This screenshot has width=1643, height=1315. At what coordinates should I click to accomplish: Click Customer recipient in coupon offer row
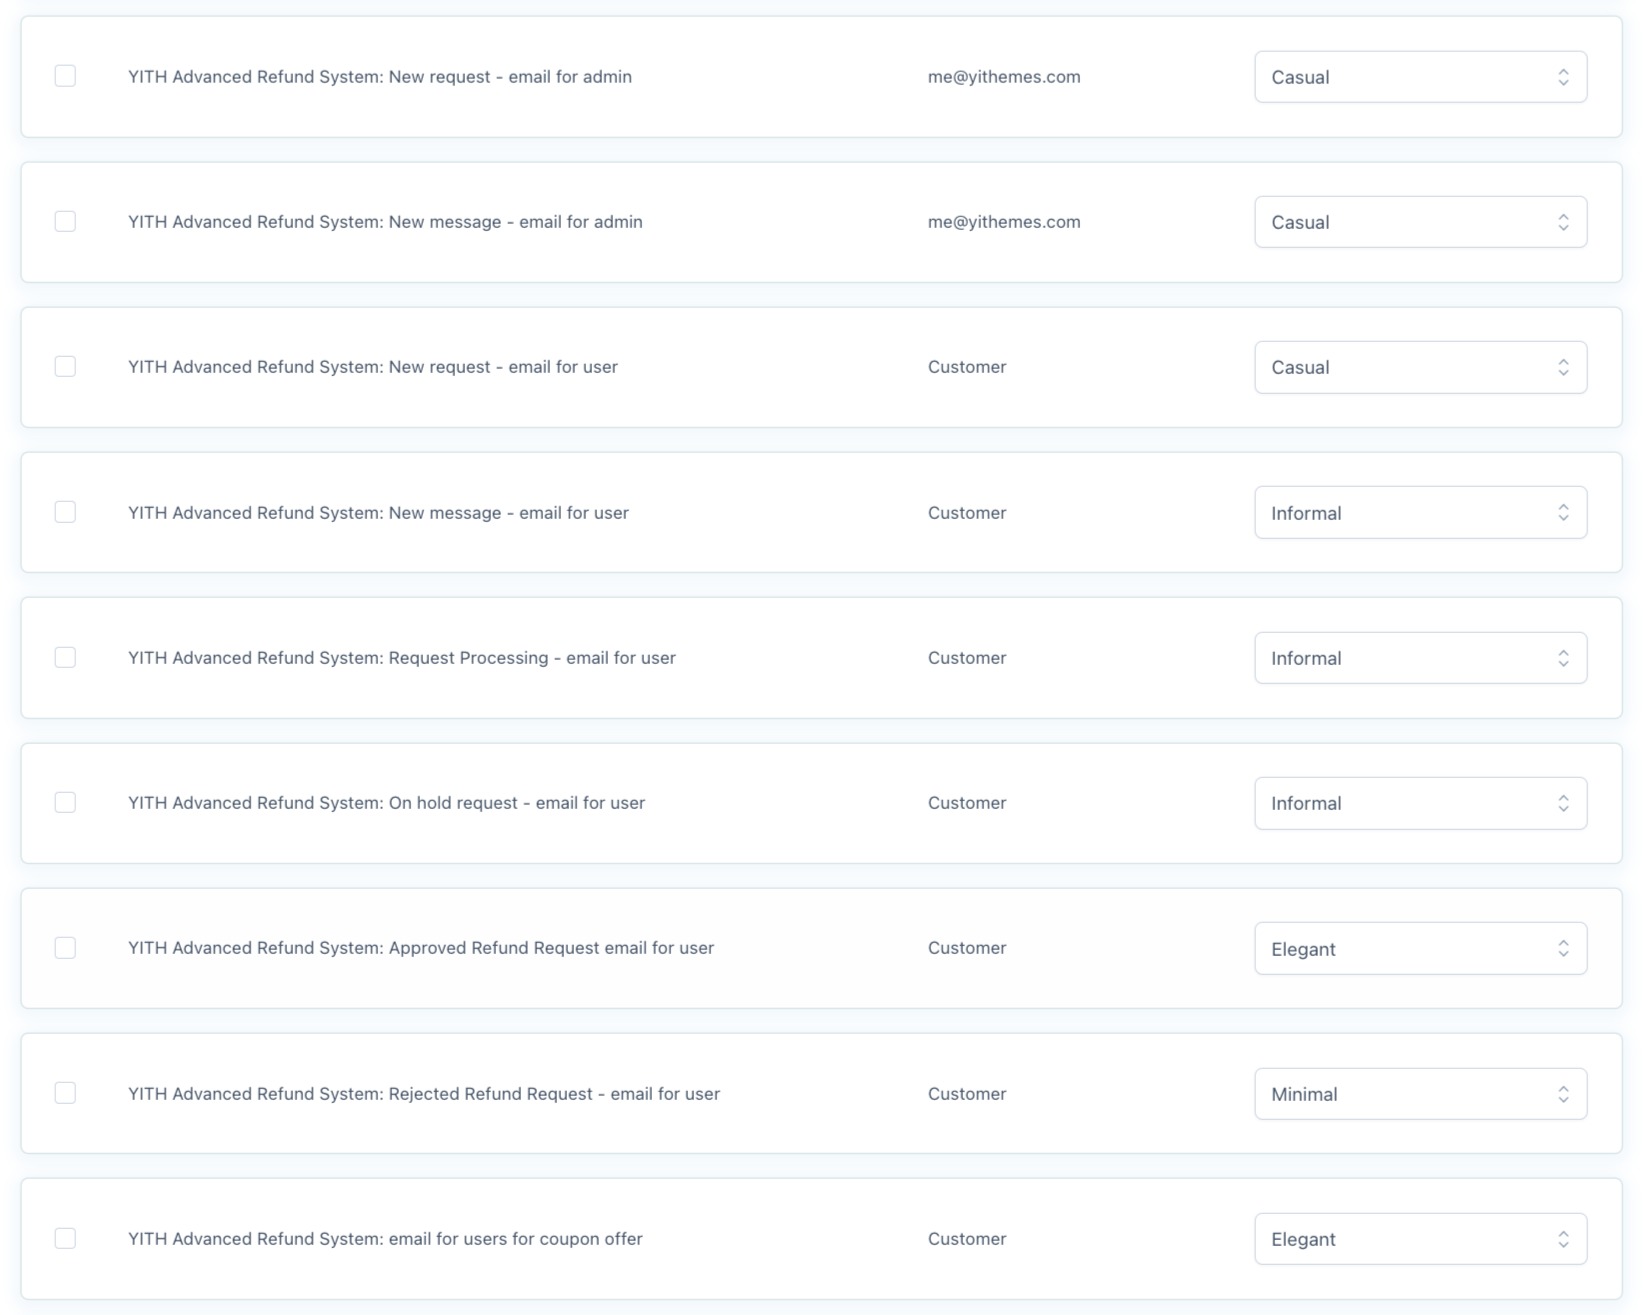[967, 1239]
